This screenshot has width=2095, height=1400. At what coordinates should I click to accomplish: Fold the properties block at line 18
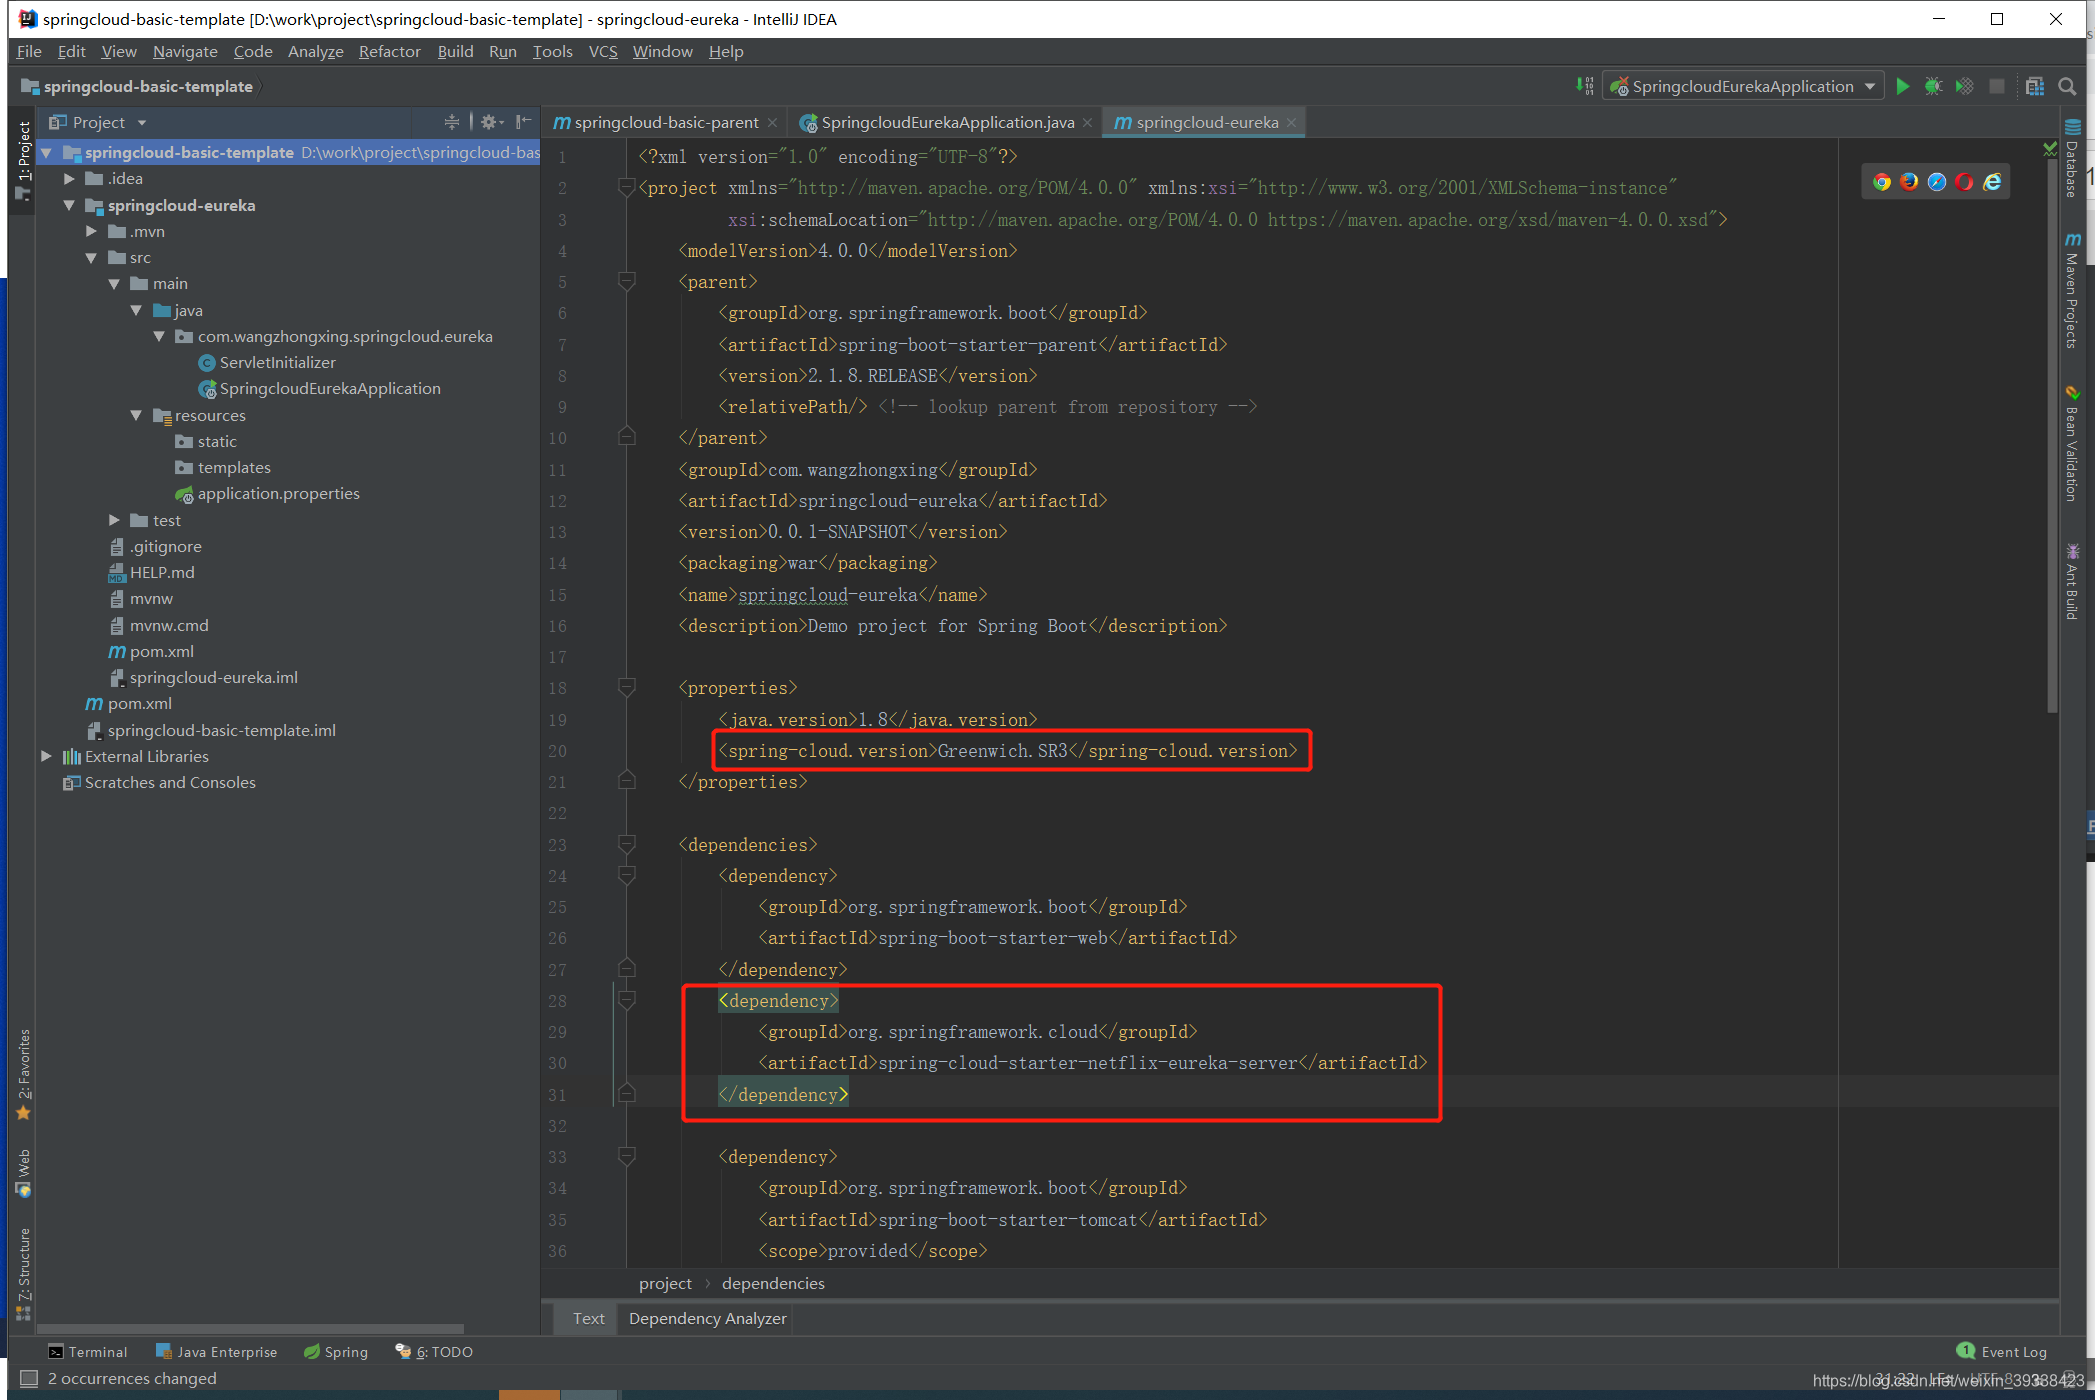click(x=627, y=687)
